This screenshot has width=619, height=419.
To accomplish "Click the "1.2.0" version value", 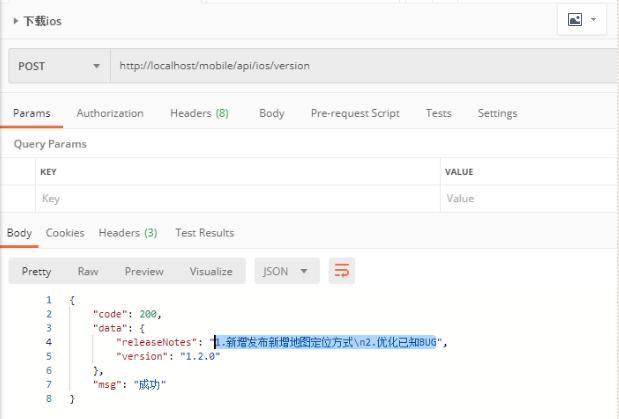I will click(x=200, y=356).
